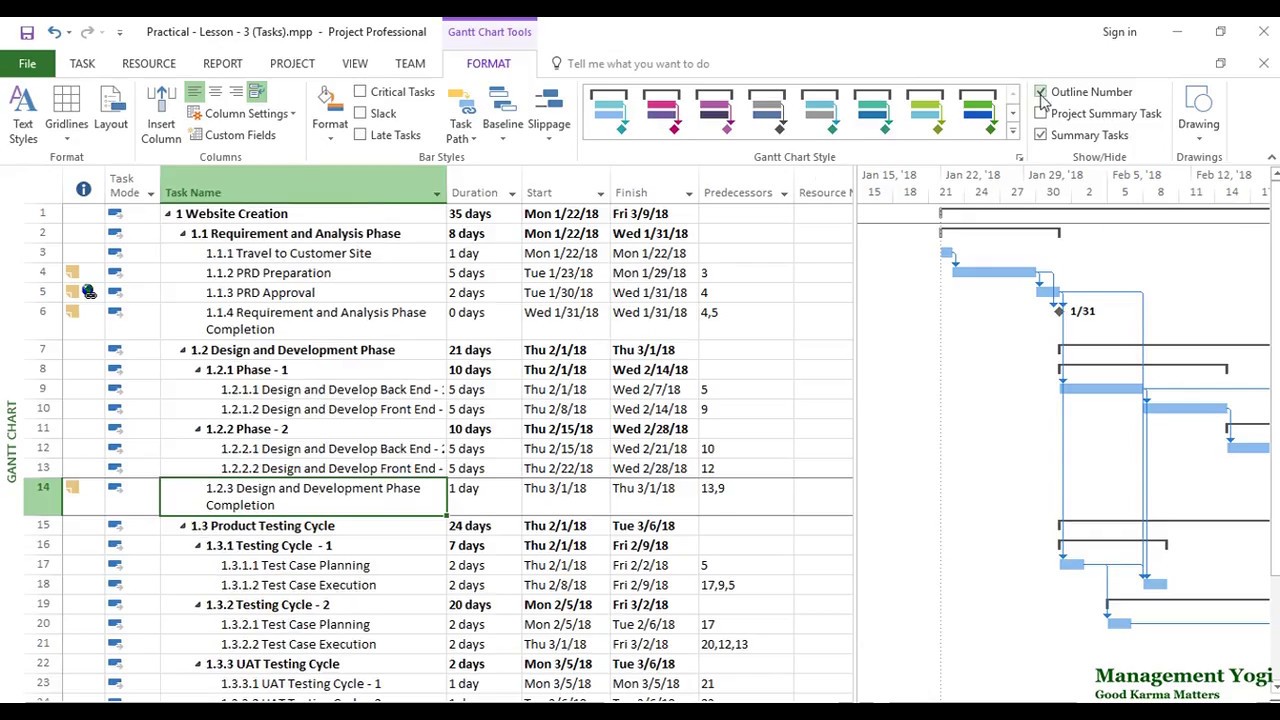Center-align the column text

tap(215, 92)
